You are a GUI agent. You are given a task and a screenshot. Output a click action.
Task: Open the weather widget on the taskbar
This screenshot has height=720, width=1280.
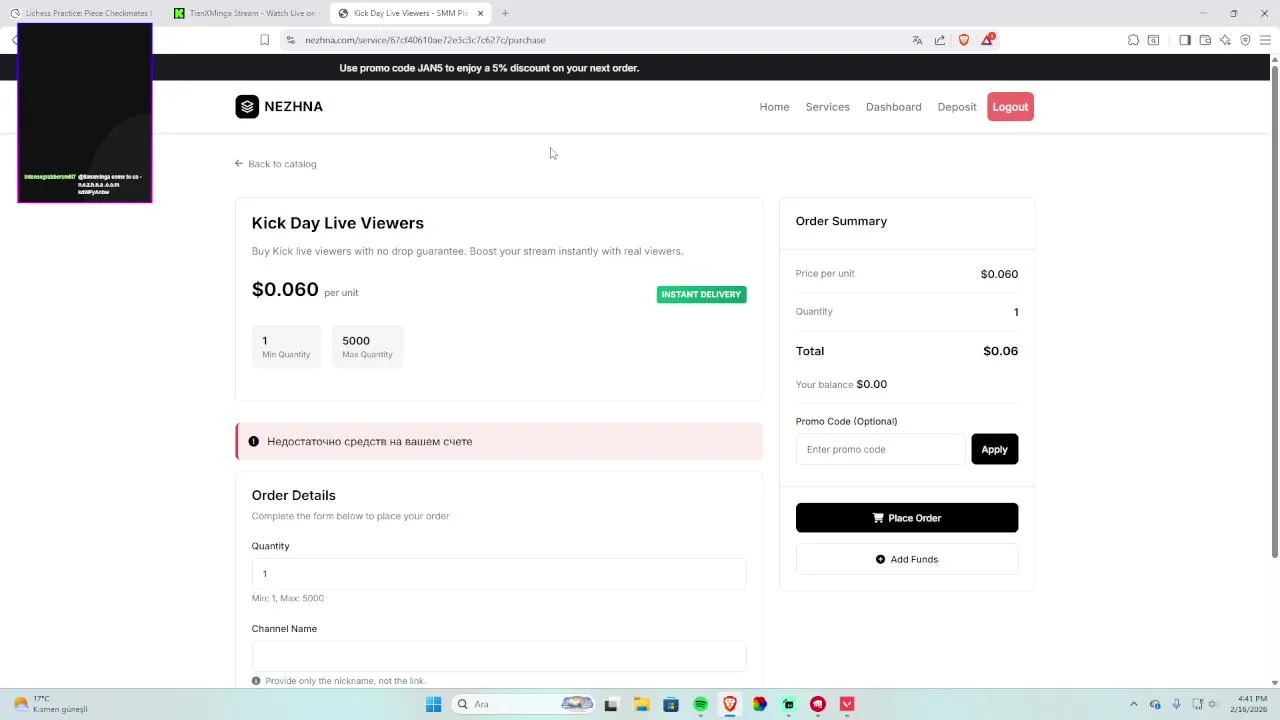point(52,704)
